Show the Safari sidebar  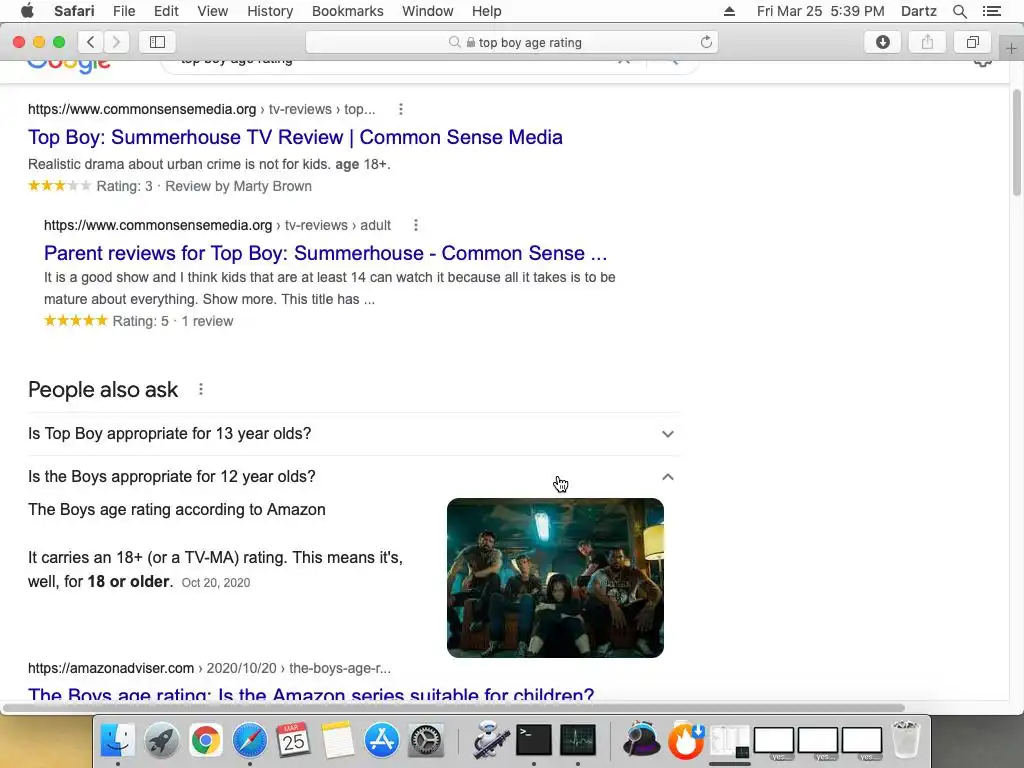pyautogui.click(x=157, y=42)
